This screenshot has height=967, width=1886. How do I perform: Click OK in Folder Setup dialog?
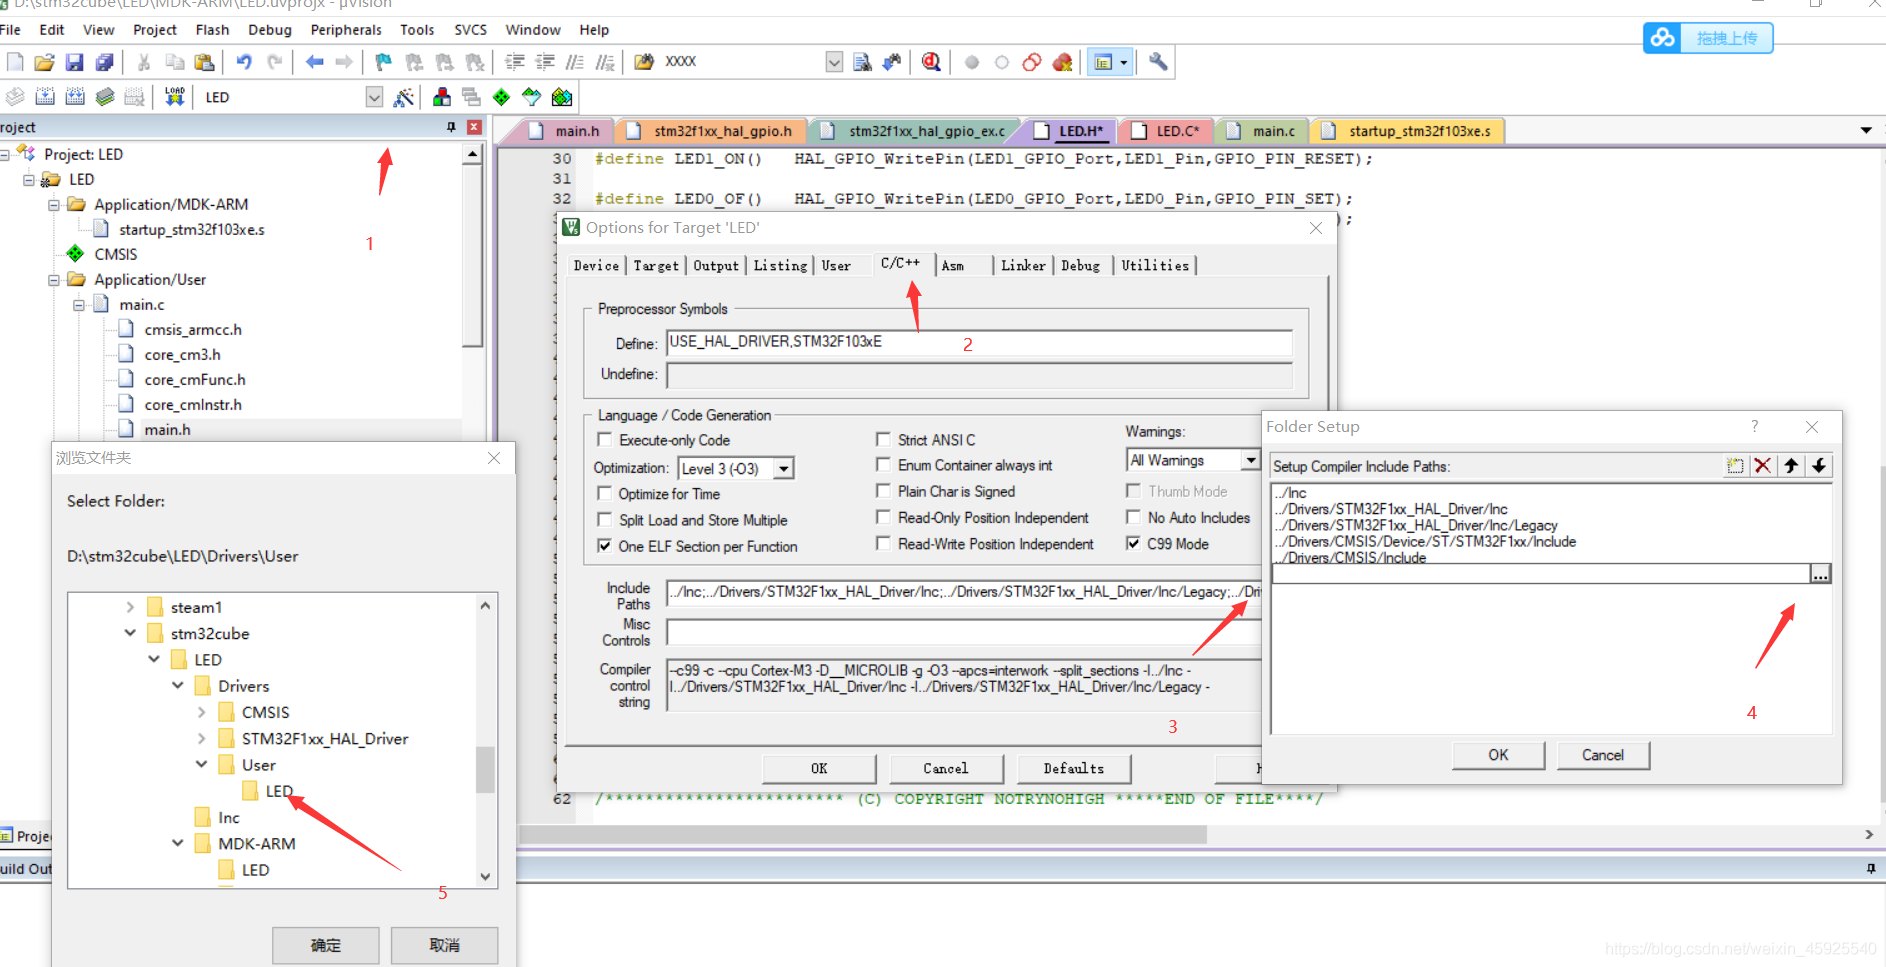pyautogui.click(x=1498, y=755)
